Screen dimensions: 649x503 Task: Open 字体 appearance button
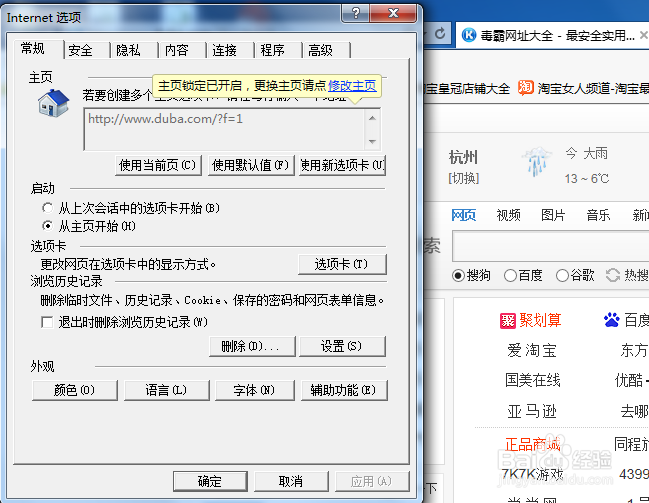tap(255, 390)
